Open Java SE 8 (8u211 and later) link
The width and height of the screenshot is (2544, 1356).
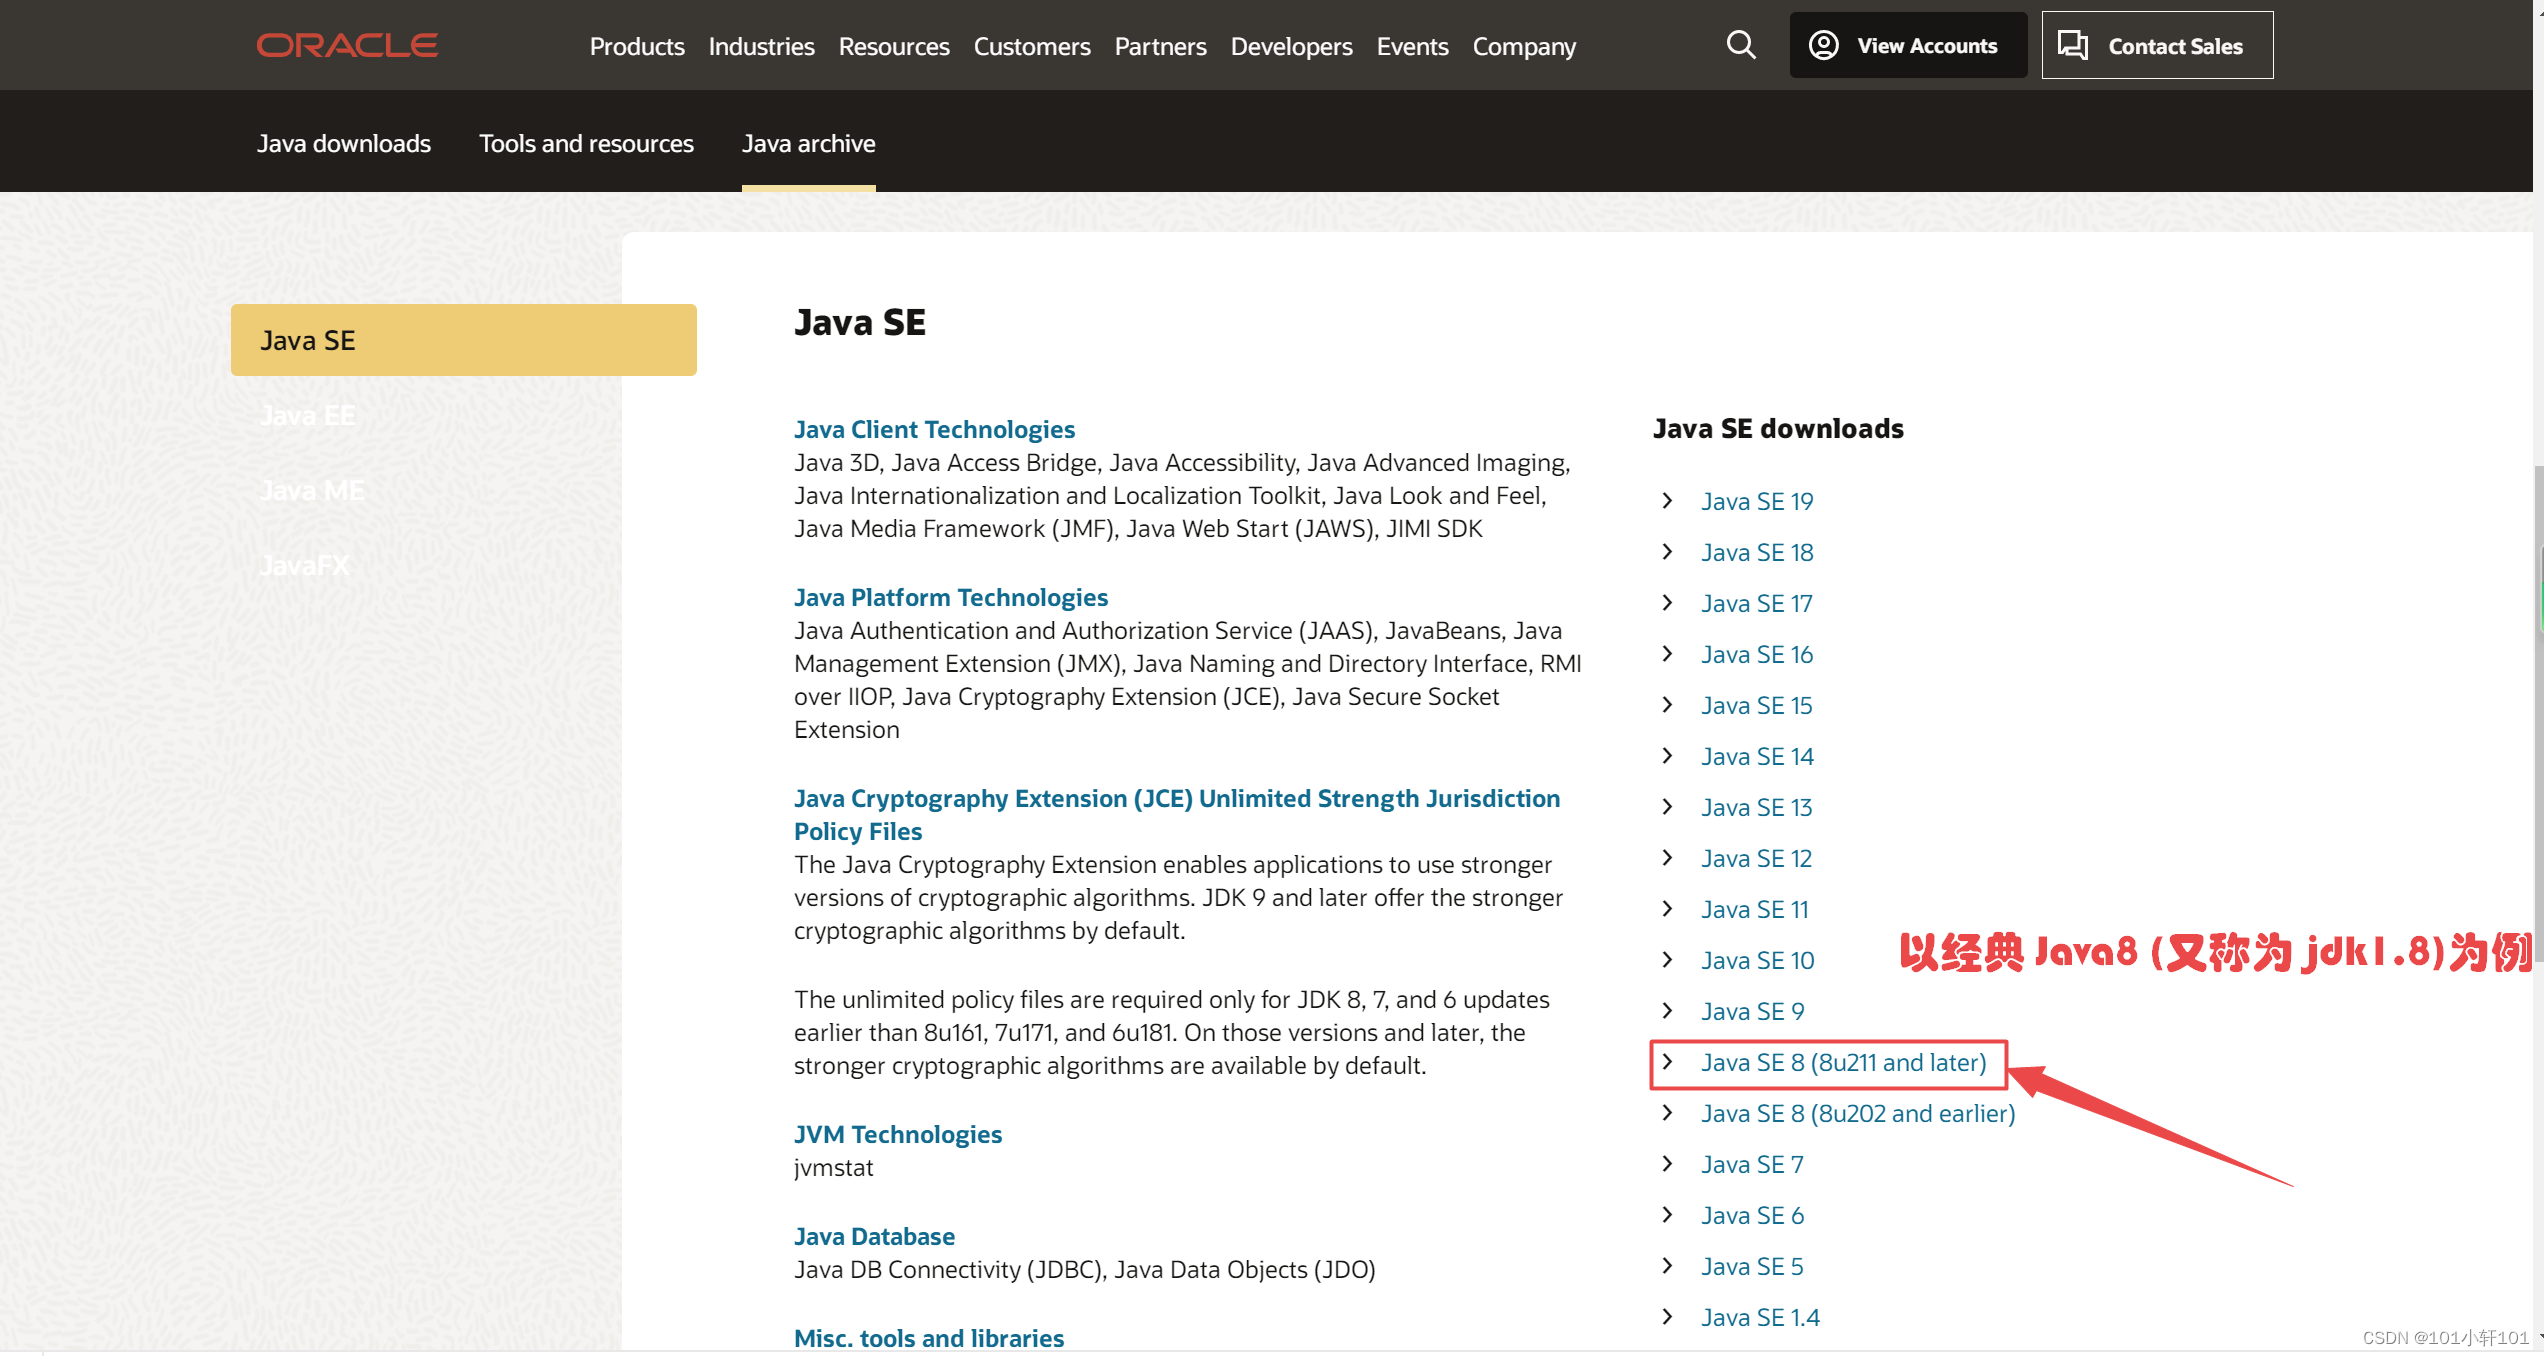pyautogui.click(x=1843, y=1062)
